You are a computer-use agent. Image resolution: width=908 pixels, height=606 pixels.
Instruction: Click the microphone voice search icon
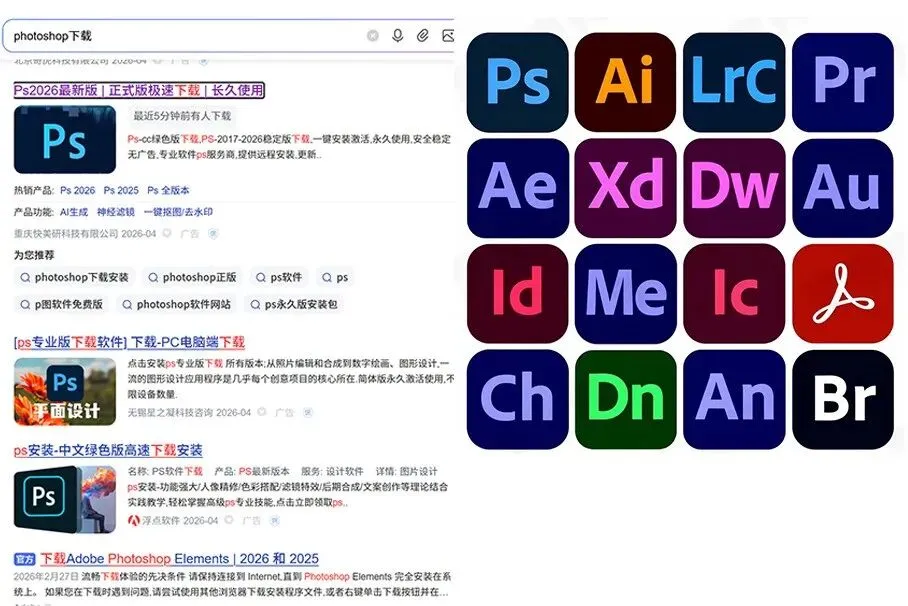click(x=397, y=36)
